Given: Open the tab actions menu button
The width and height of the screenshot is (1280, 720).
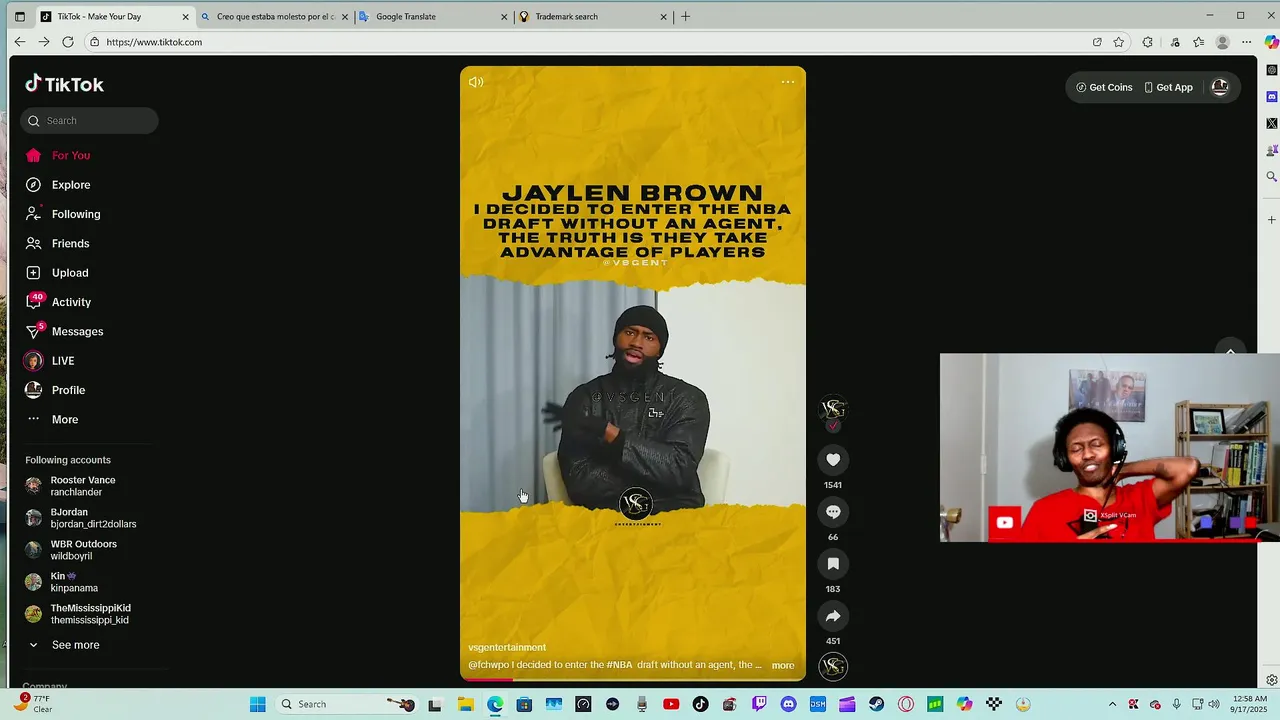Looking at the screenshot, I should point(19,16).
